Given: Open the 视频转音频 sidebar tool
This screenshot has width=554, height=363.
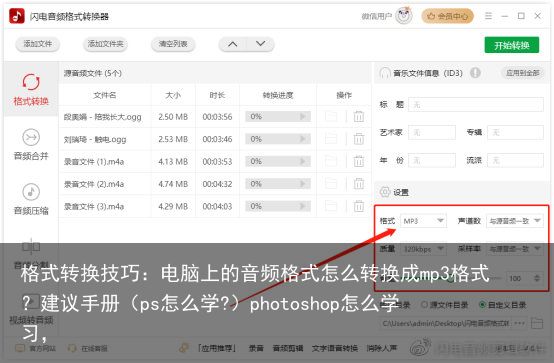Looking at the screenshot, I should (31, 309).
